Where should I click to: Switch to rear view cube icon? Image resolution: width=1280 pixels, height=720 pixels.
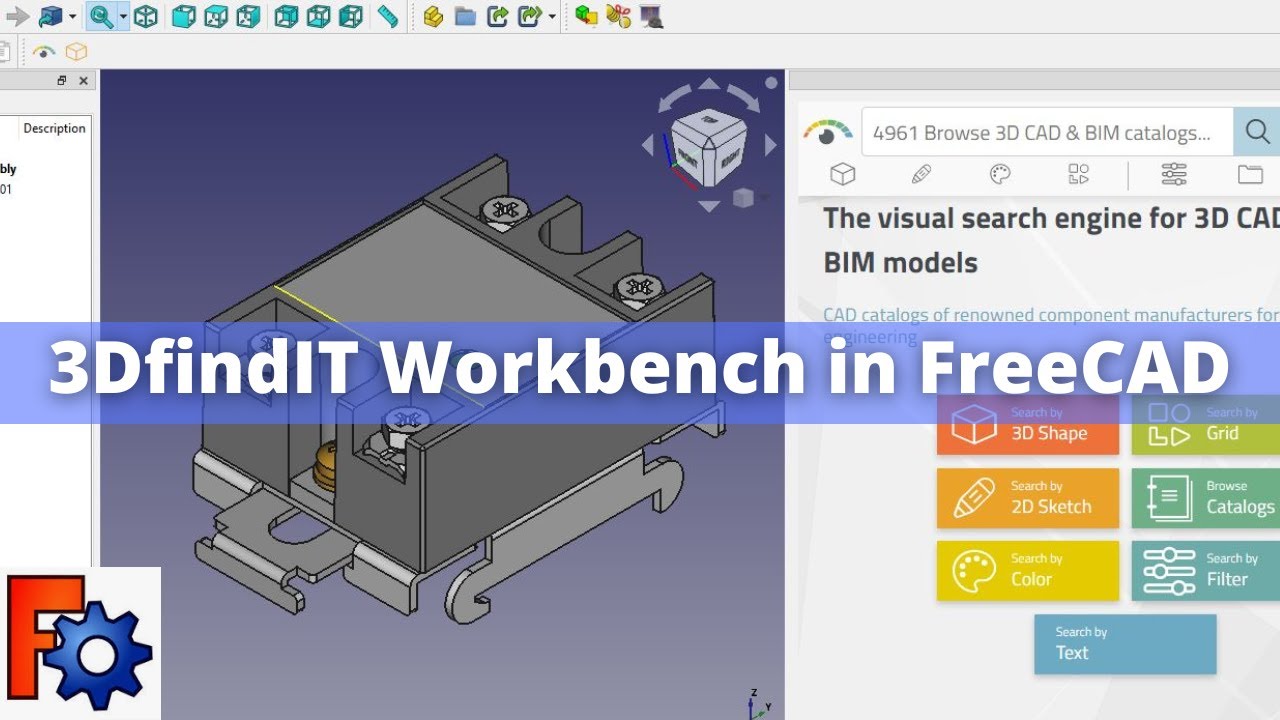point(286,16)
